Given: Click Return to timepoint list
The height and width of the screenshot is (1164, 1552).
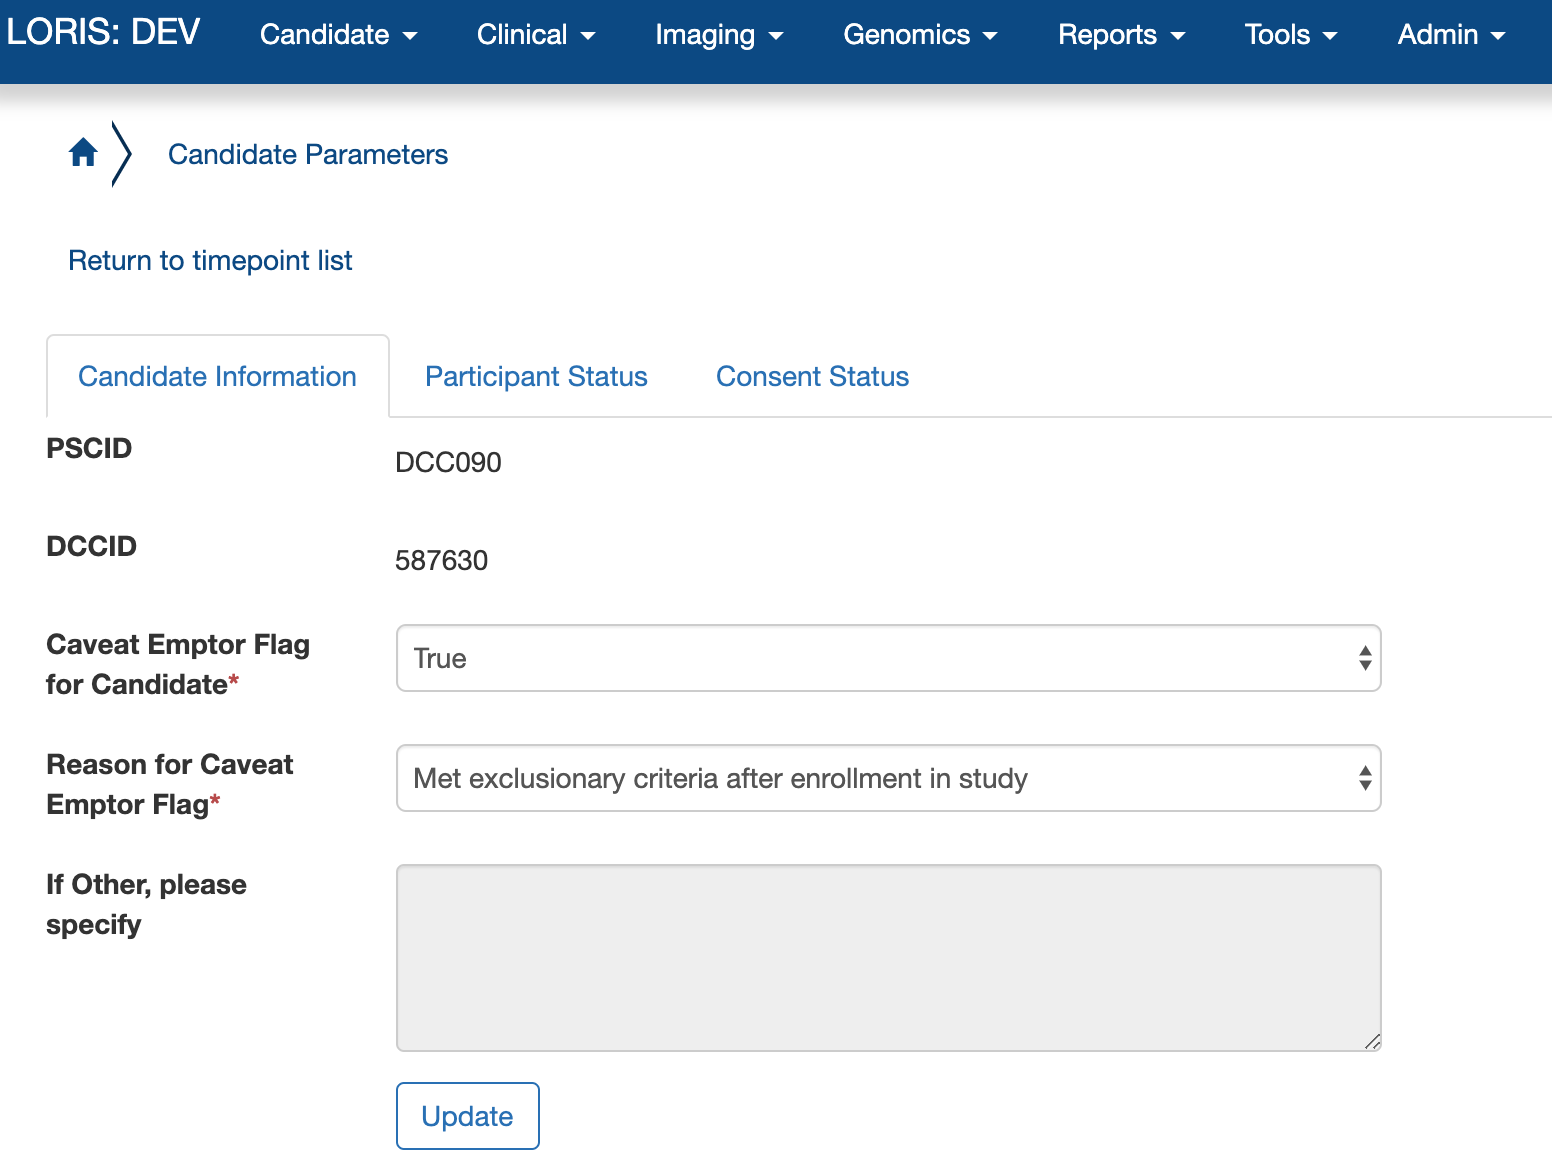Looking at the screenshot, I should click(210, 260).
